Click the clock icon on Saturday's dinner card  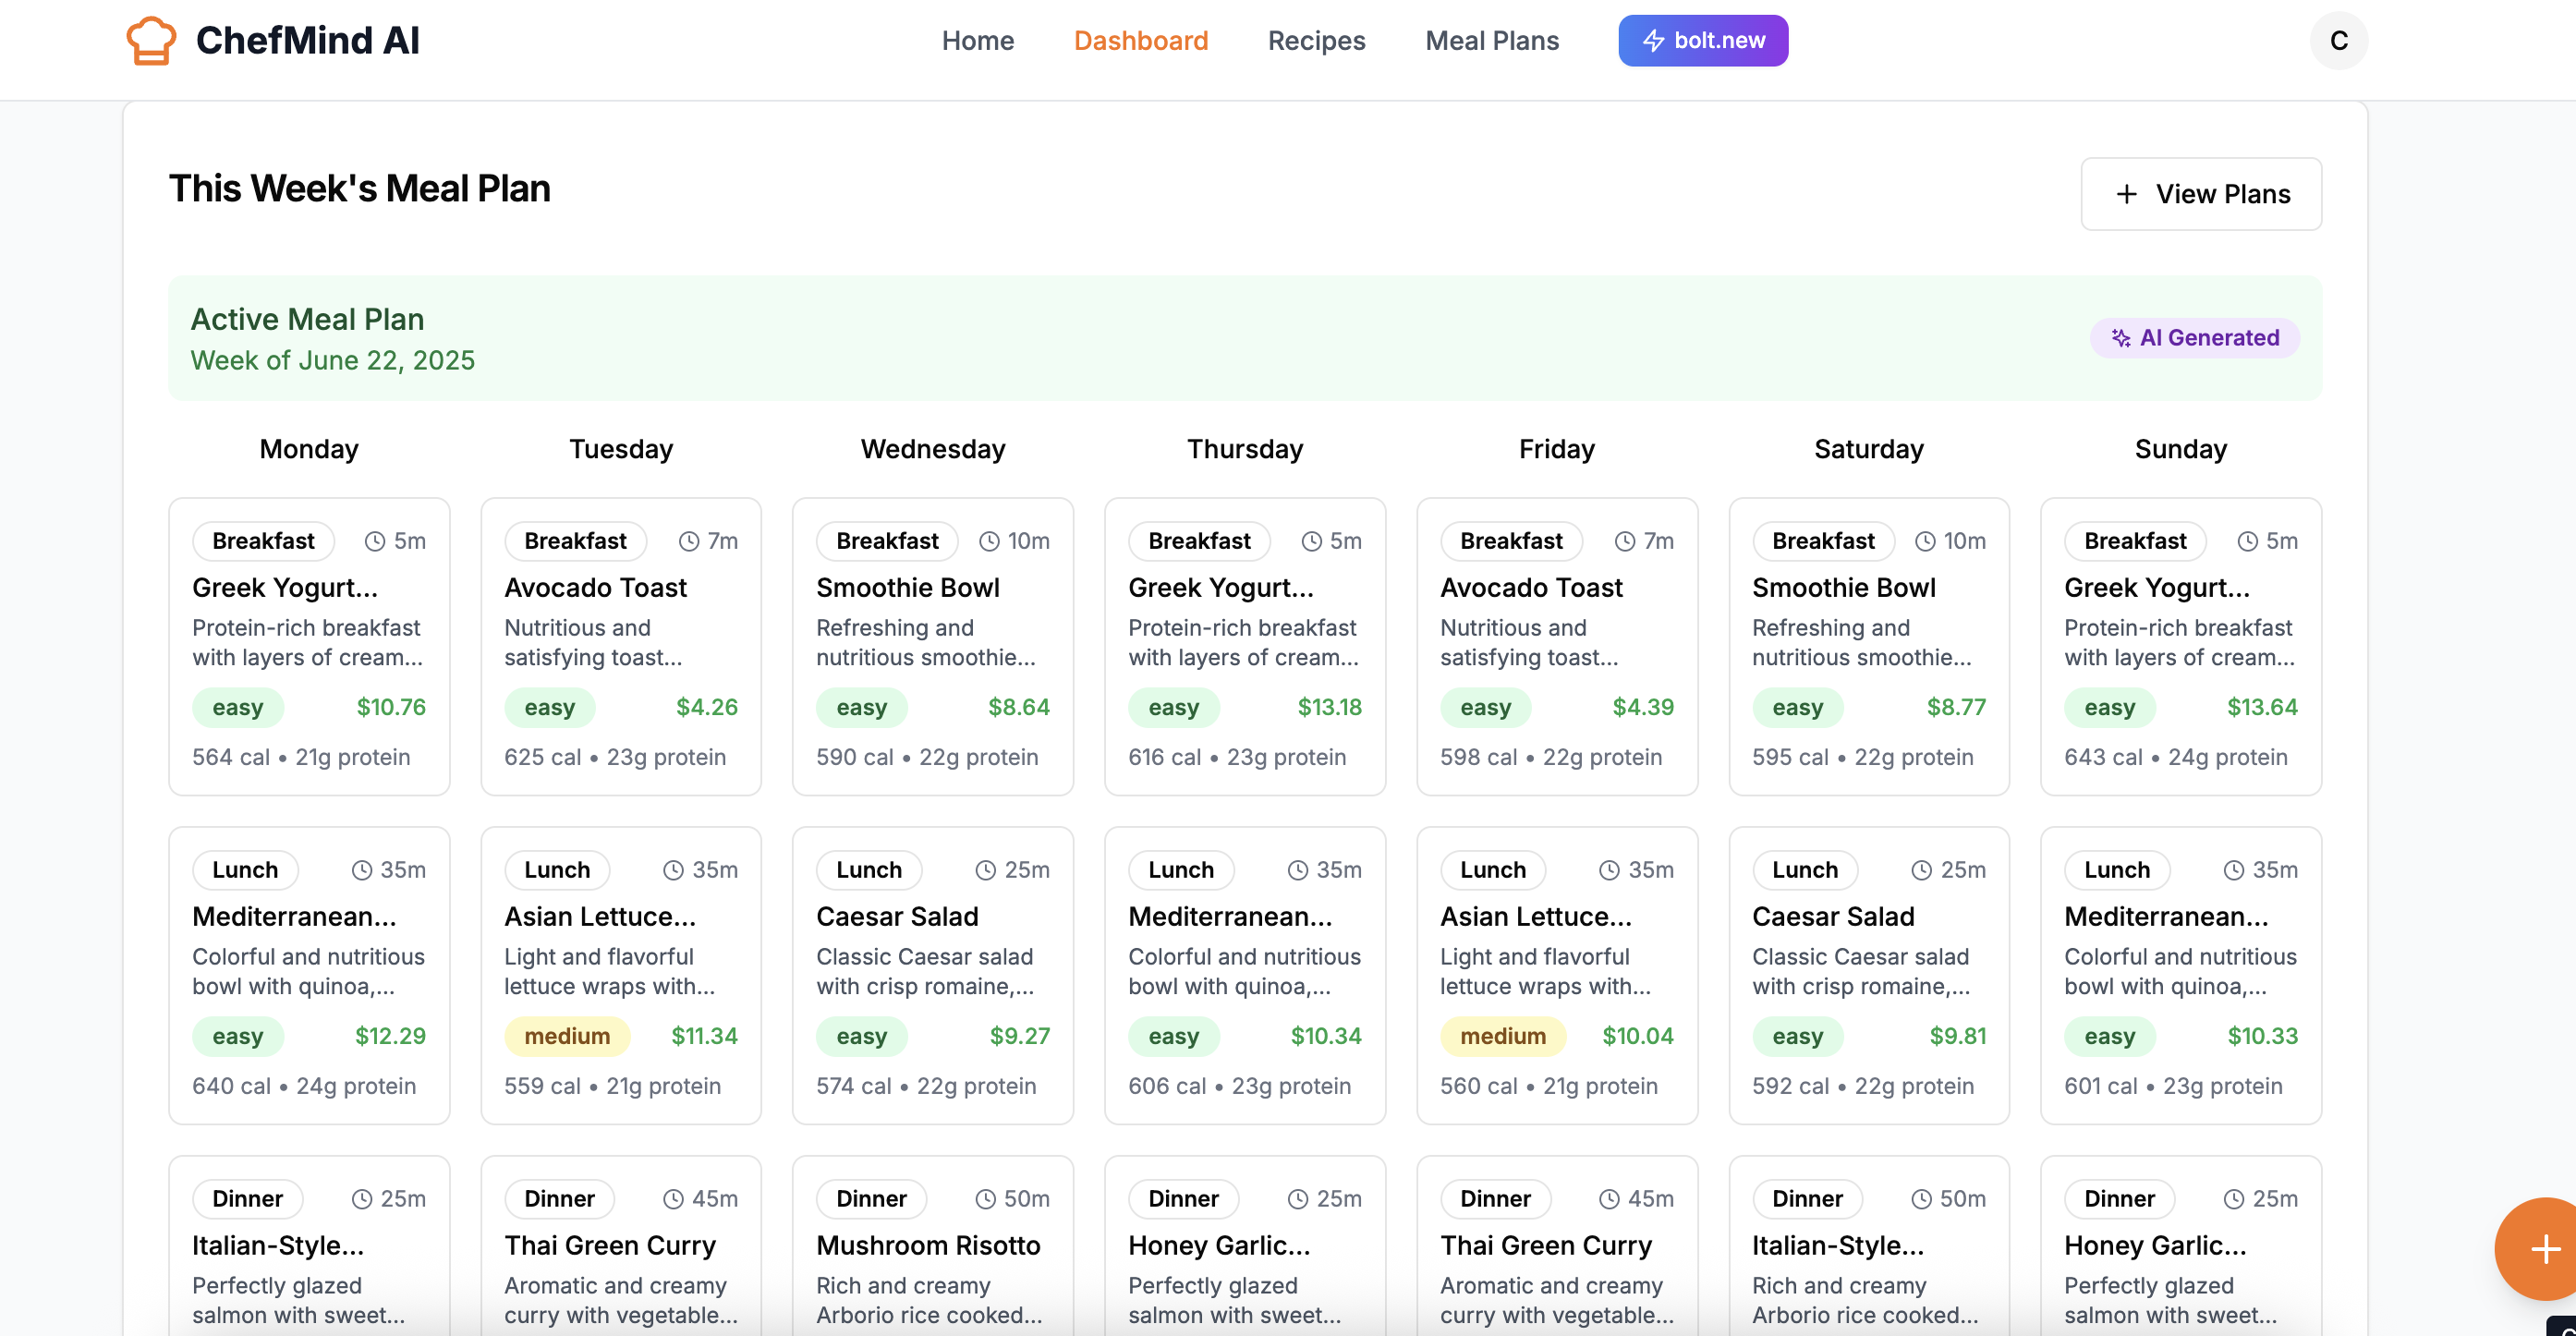tap(1922, 1199)
